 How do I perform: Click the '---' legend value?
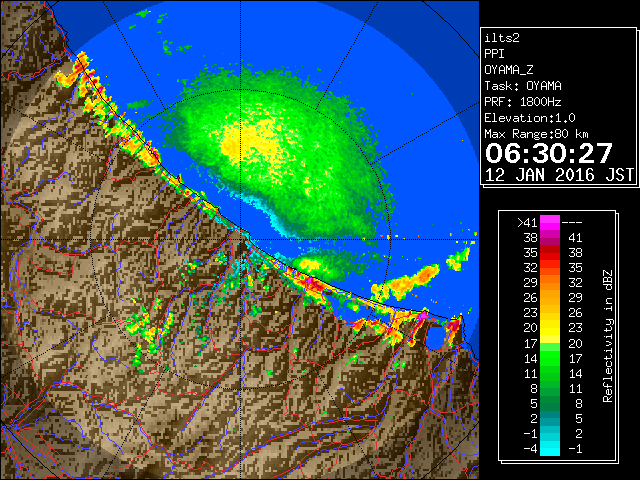coord(572,222)
